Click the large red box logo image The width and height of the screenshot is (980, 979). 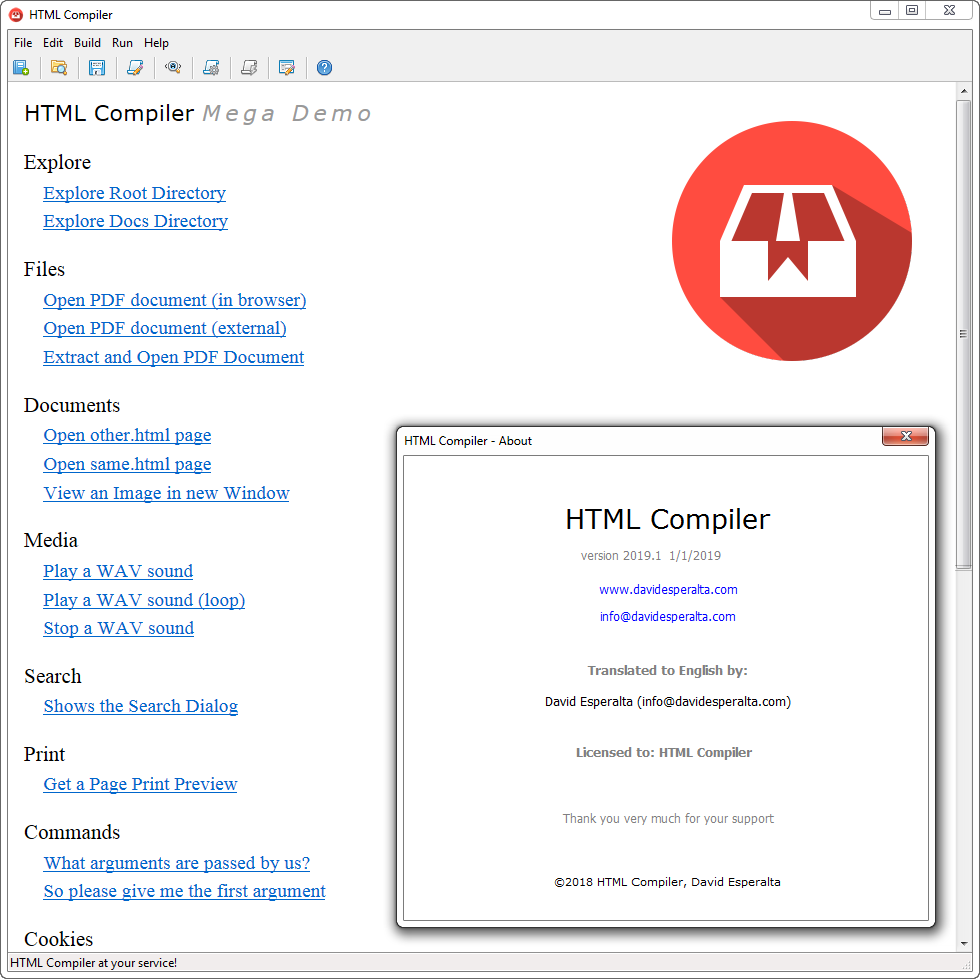791,241
